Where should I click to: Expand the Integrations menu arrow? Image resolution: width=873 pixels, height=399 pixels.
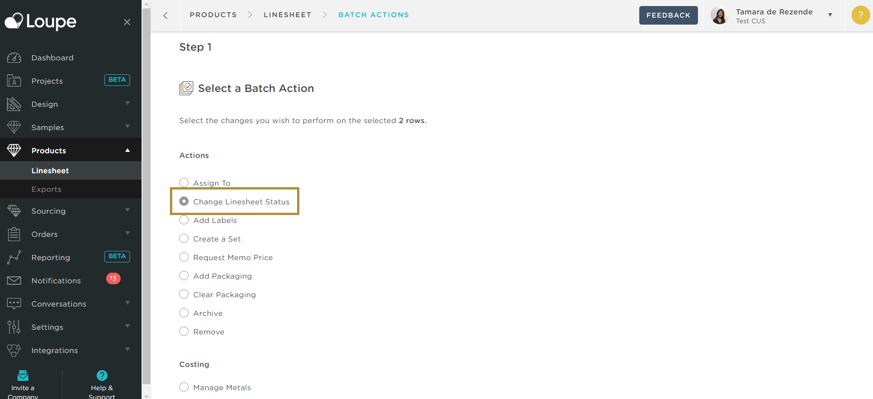coord(127,349)
